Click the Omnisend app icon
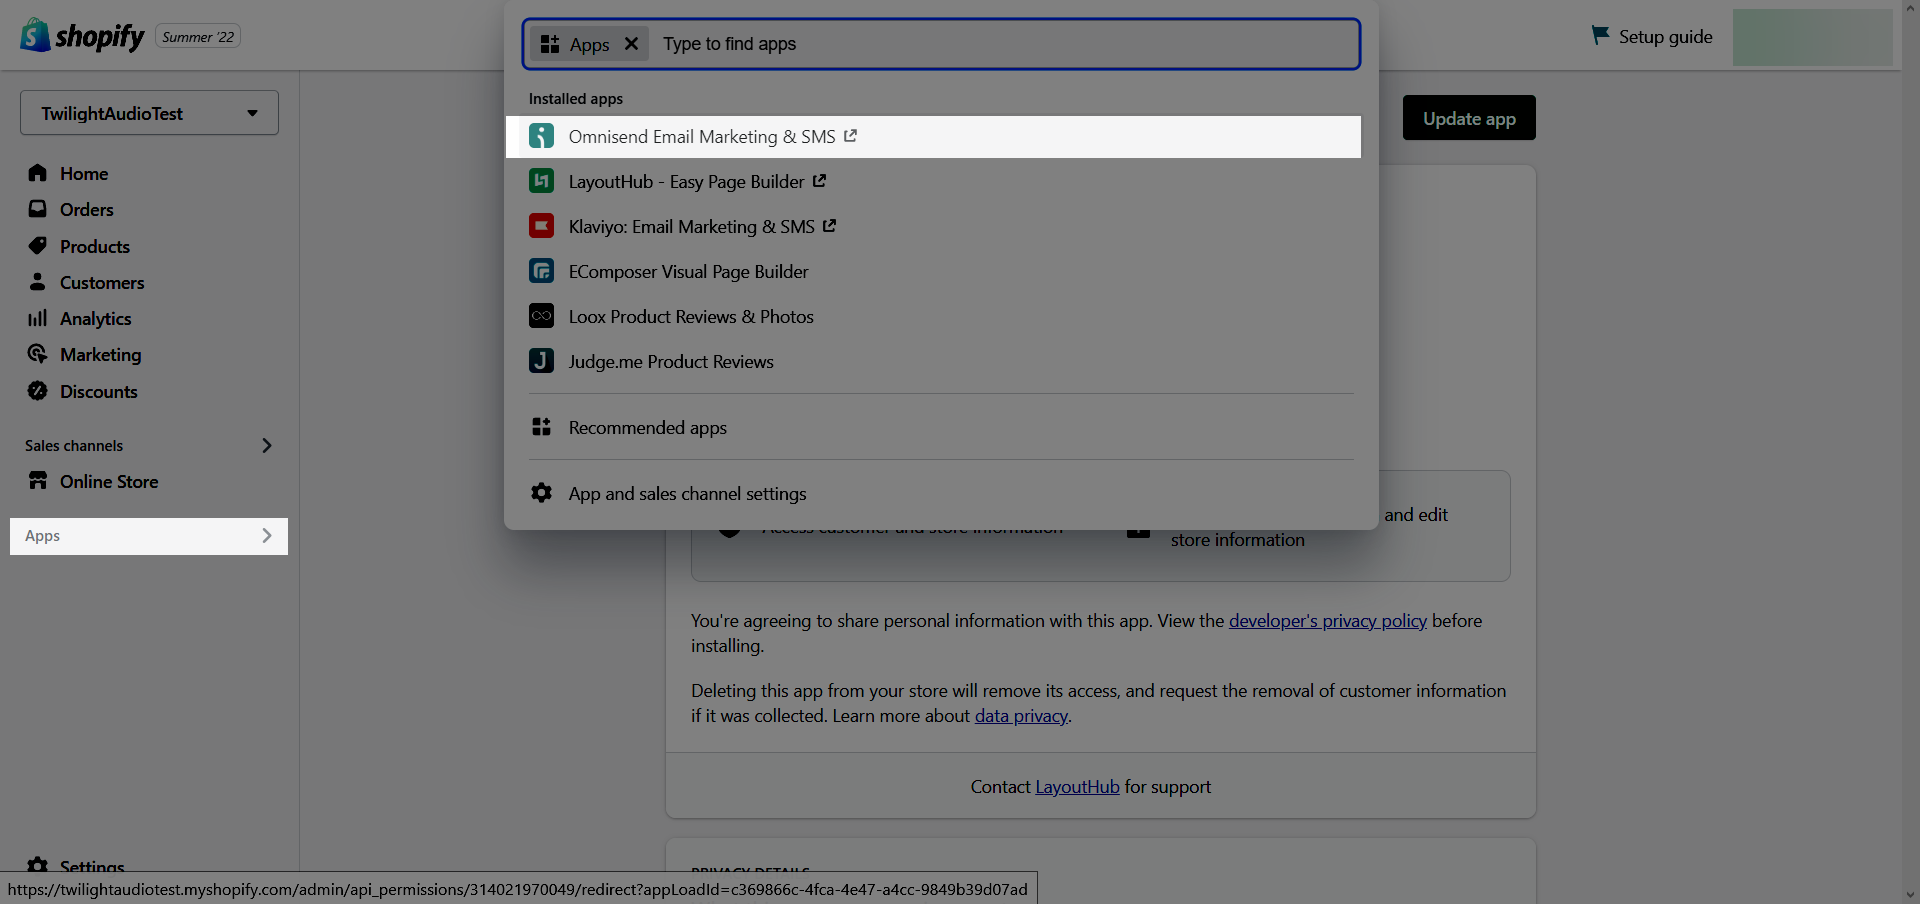1920x904 pixels. 541,136
